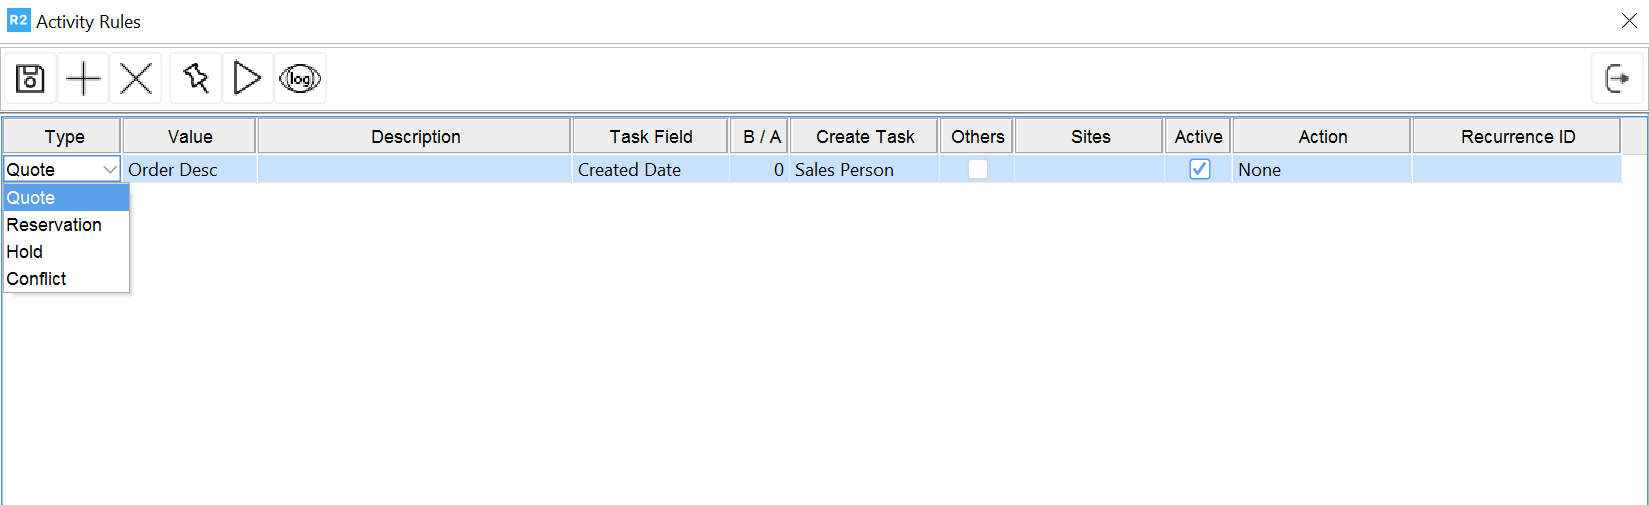This screenshot has height=505, width=1649.
Task: Click the Recurrence ID column header
Action: [x=1517, y=136]
